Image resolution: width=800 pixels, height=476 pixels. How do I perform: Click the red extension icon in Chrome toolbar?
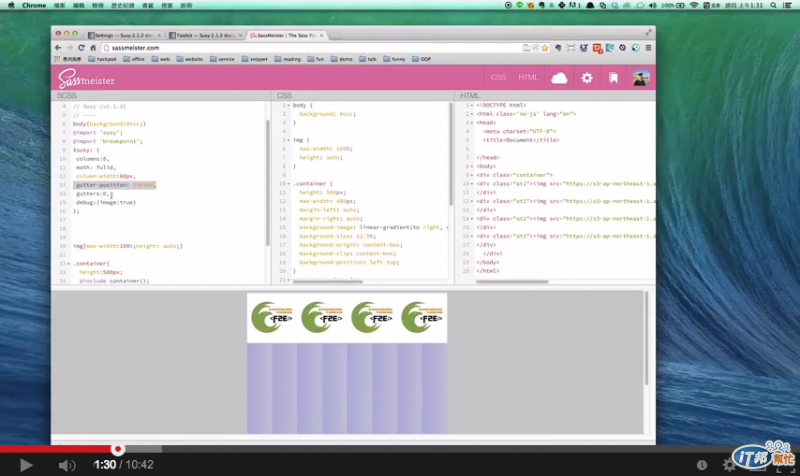[596, 48]
